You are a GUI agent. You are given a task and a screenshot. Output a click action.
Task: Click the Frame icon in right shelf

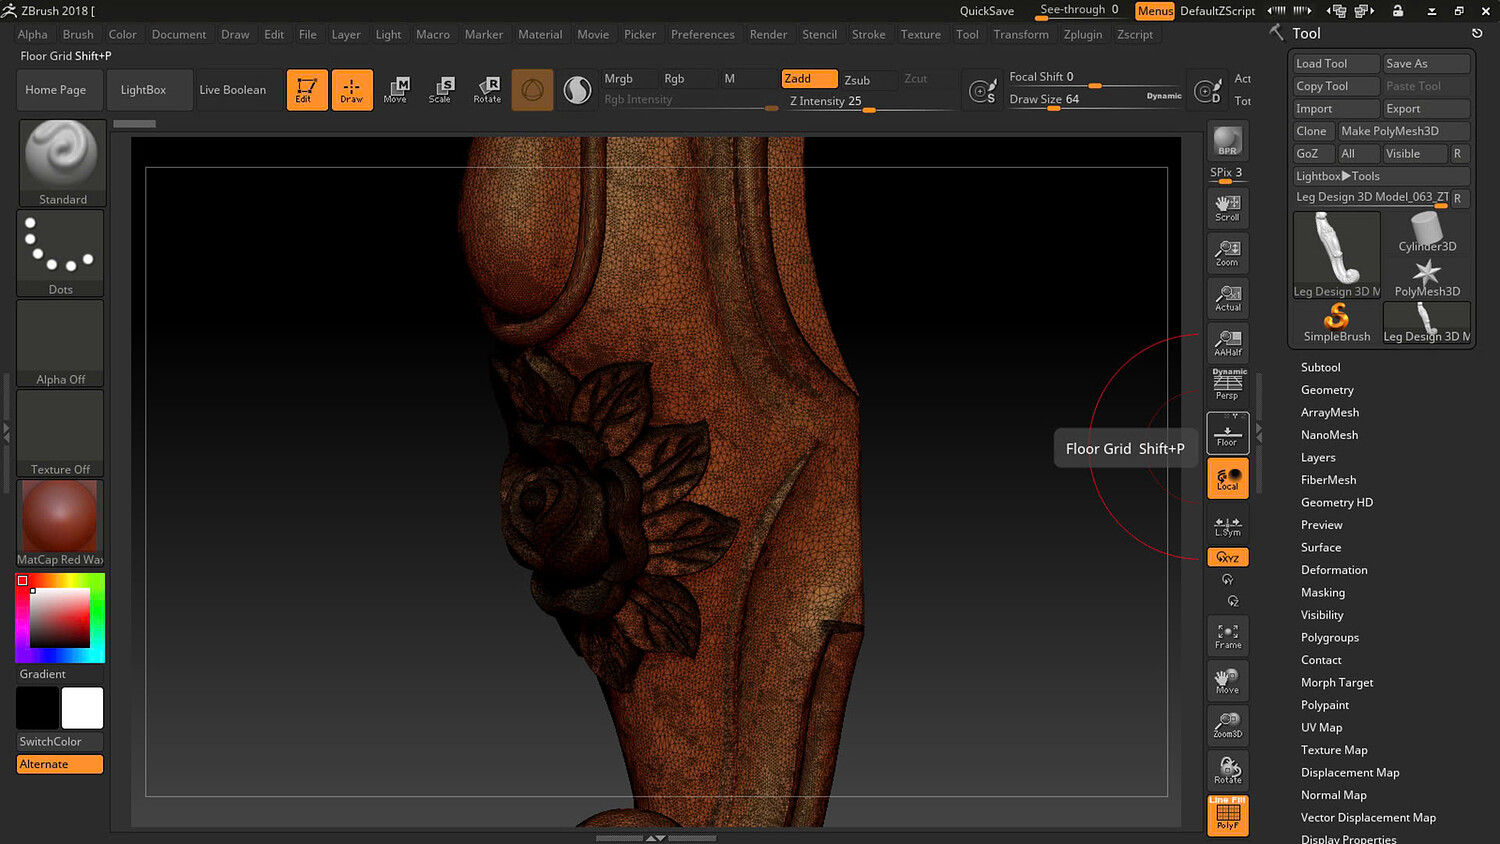[1227, 636]
